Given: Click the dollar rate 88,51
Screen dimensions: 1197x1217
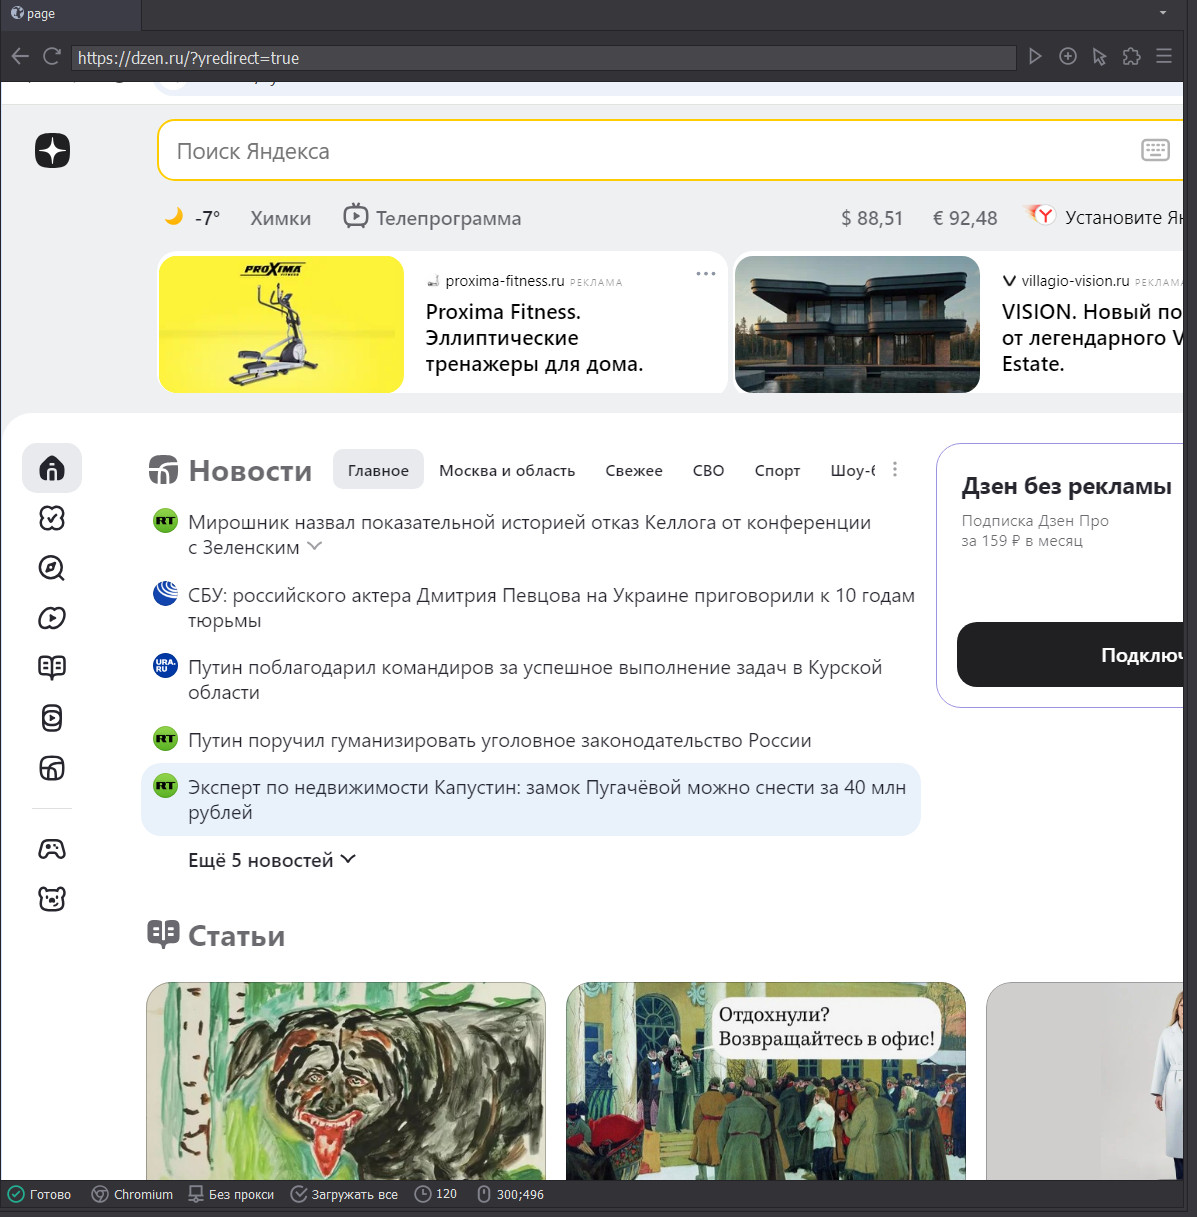Looking at the screenshot, I should [x=872, y=218].
